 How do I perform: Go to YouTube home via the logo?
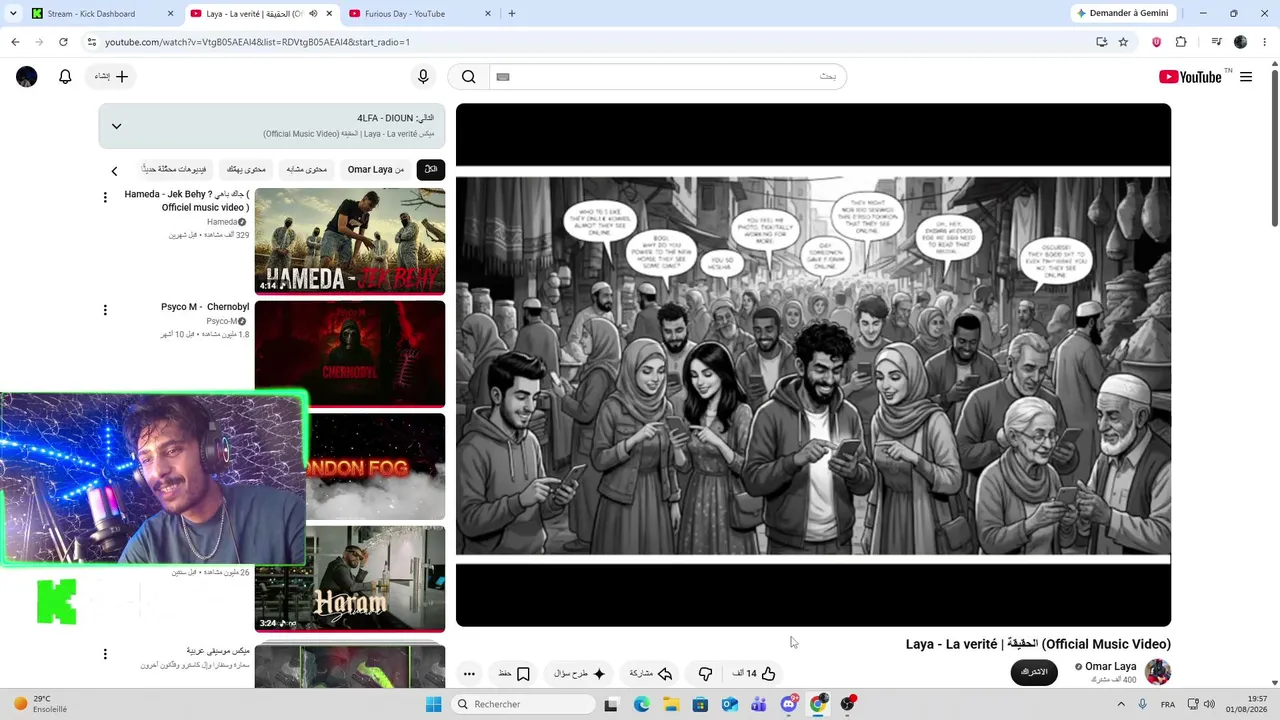click(1190, 77)
